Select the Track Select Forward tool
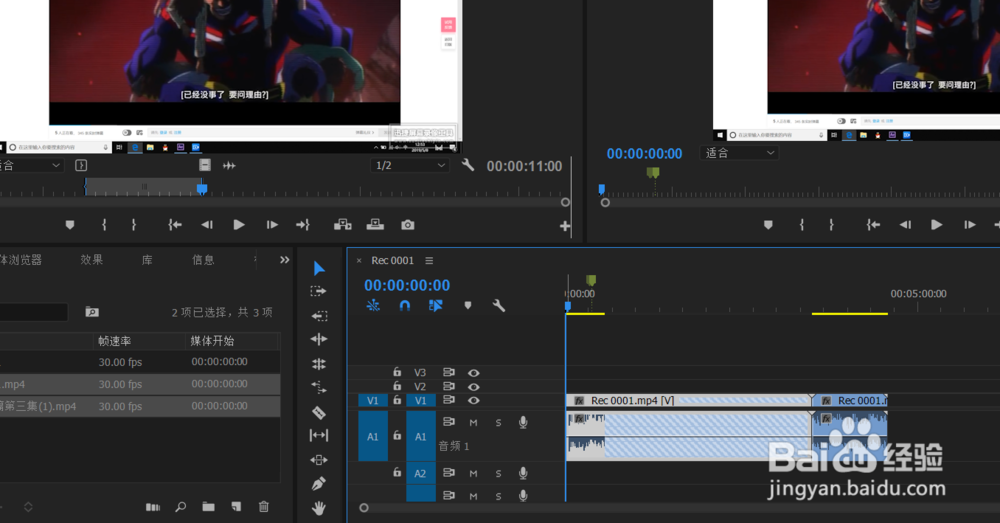The image size is (1000, 523). click(318, 291)
